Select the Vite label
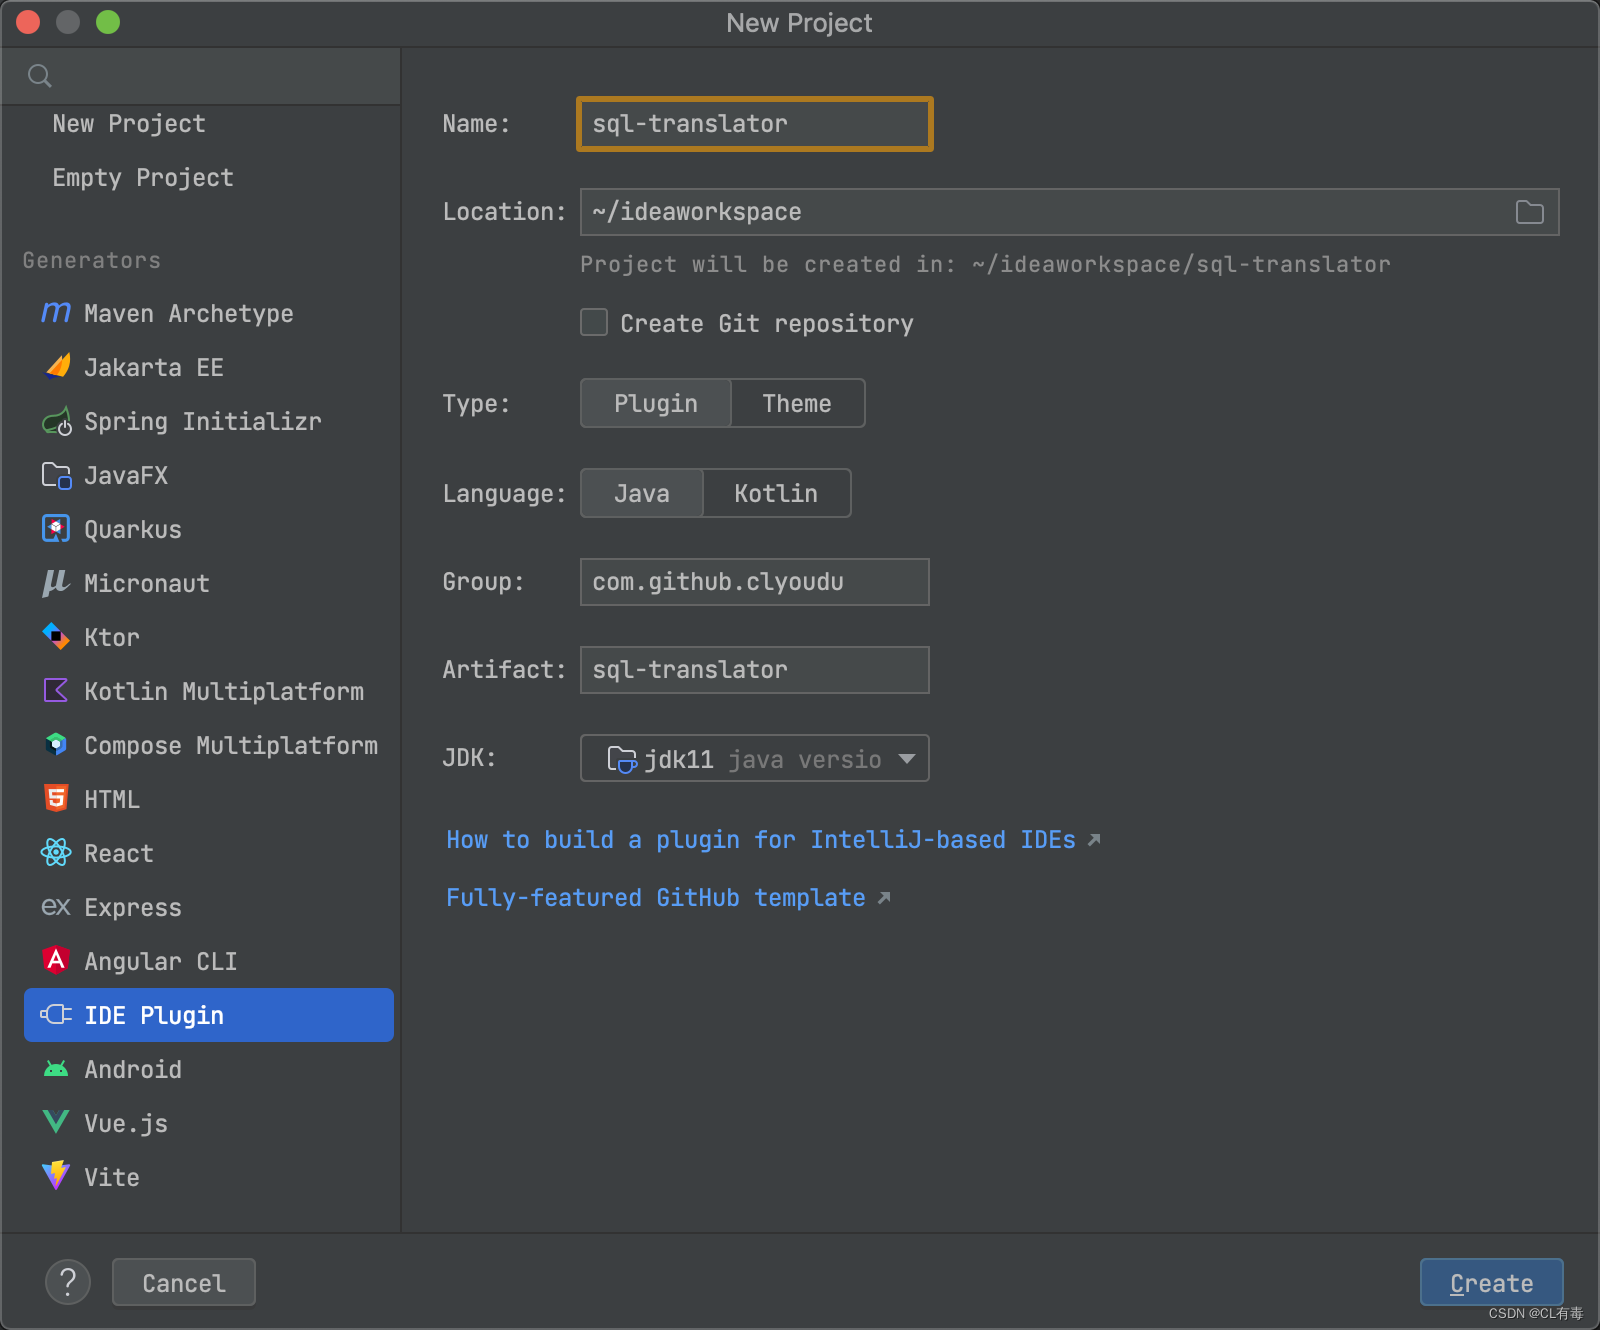 click(112, 1178)
